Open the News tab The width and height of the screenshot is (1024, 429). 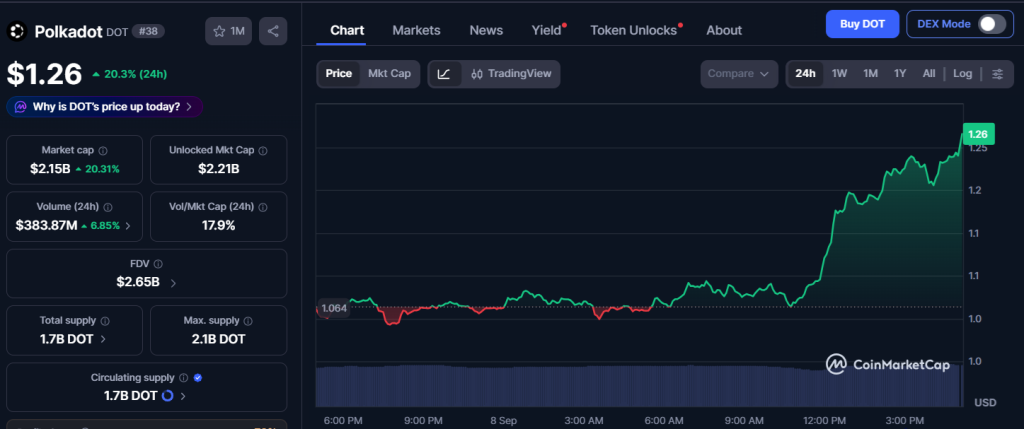486,31
